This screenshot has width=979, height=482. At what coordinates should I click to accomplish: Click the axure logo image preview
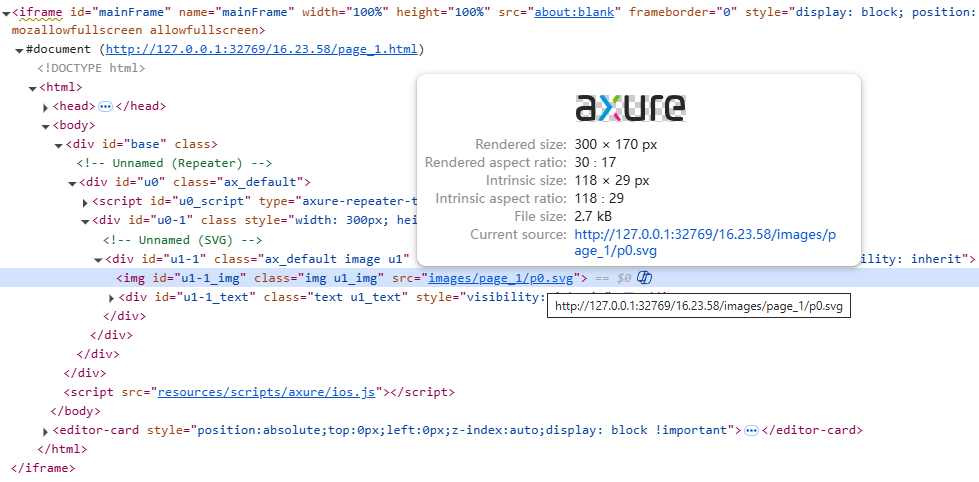coord(630,107)
